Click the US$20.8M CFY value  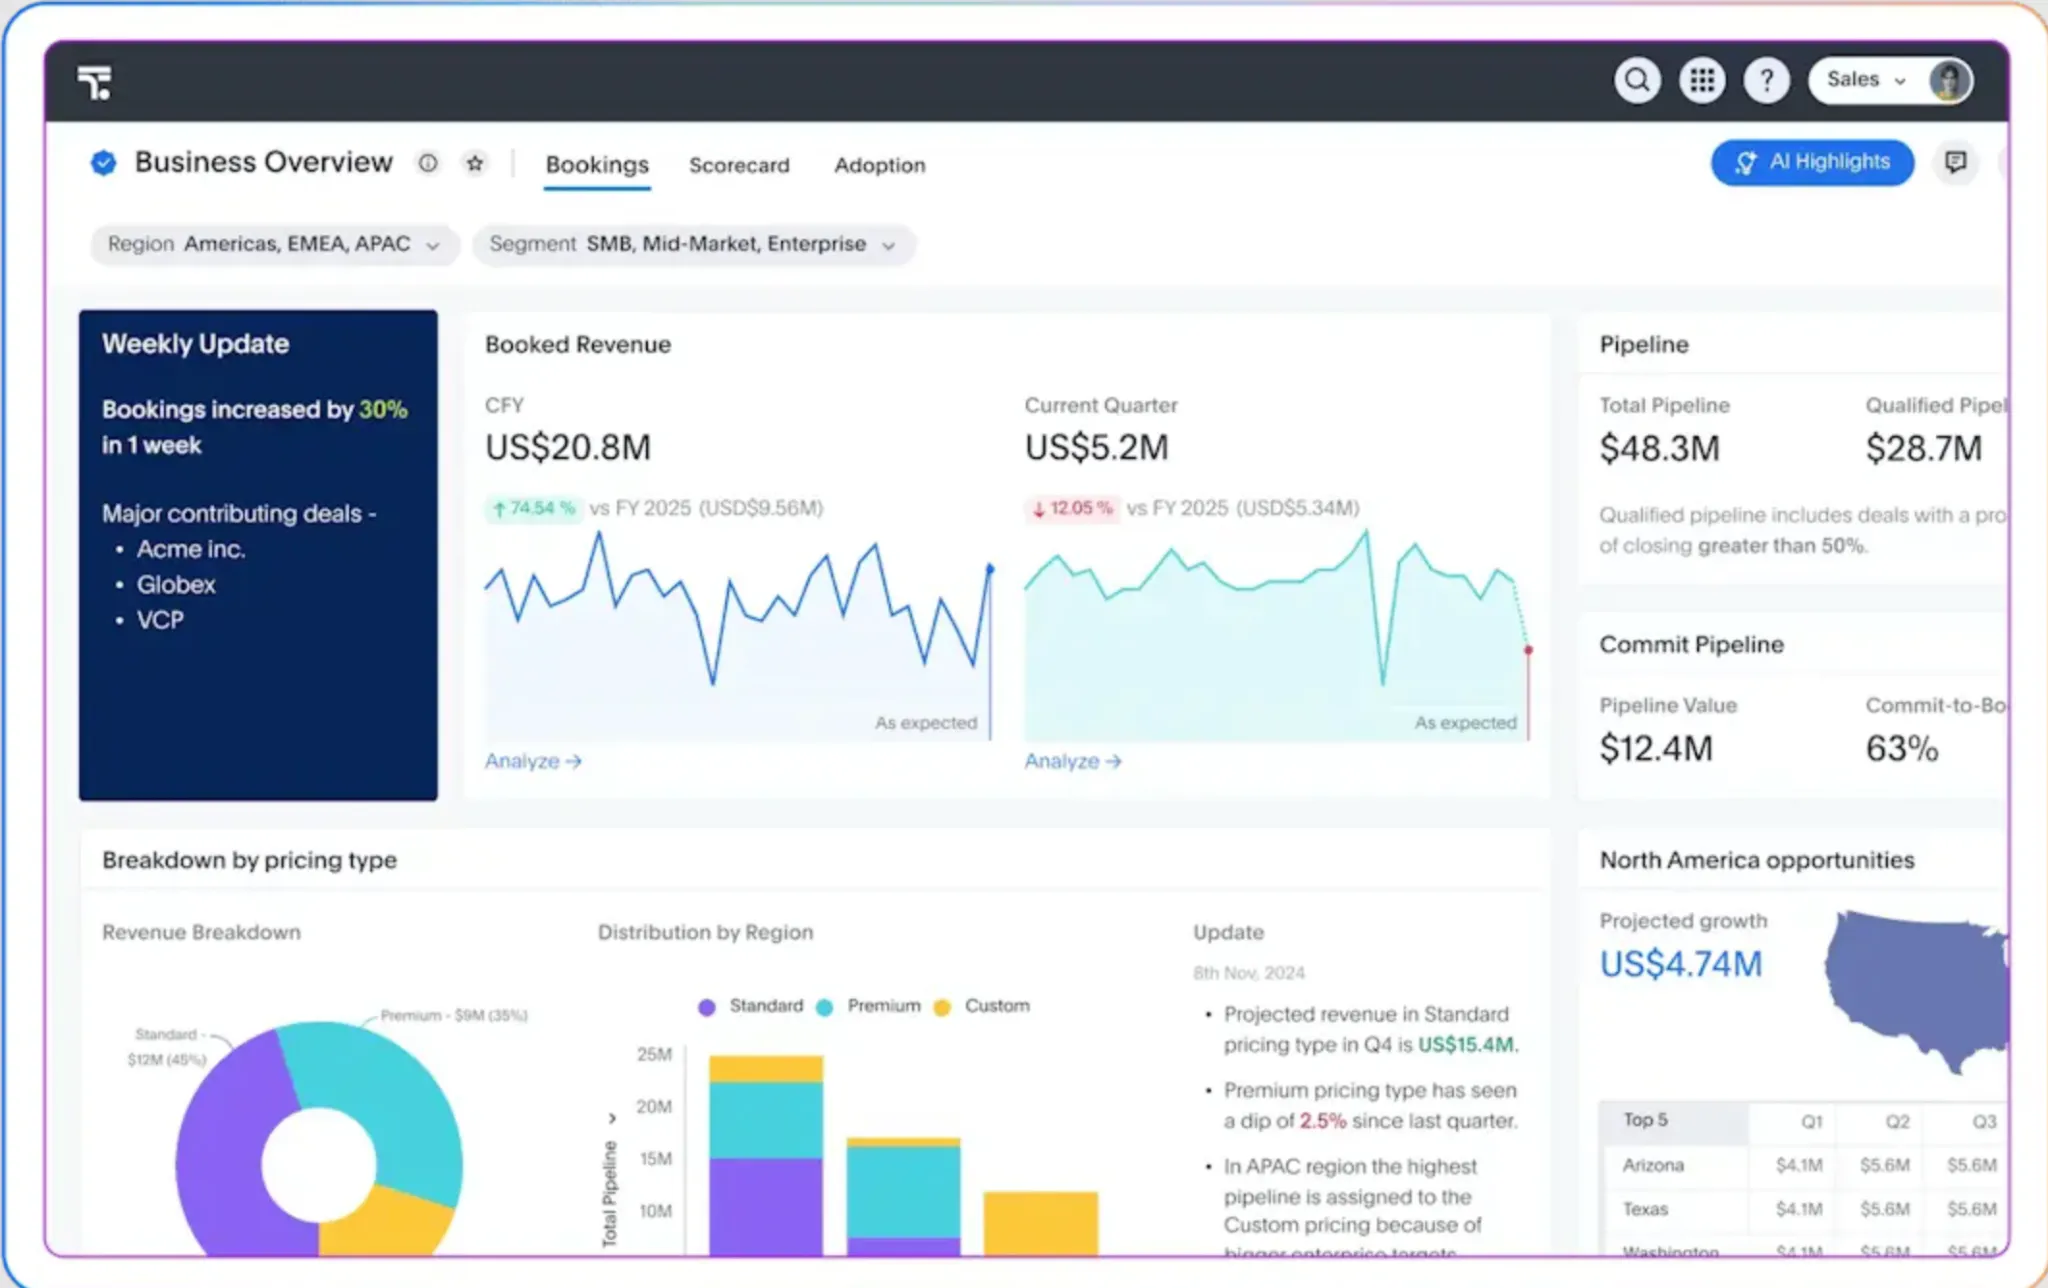568,447
